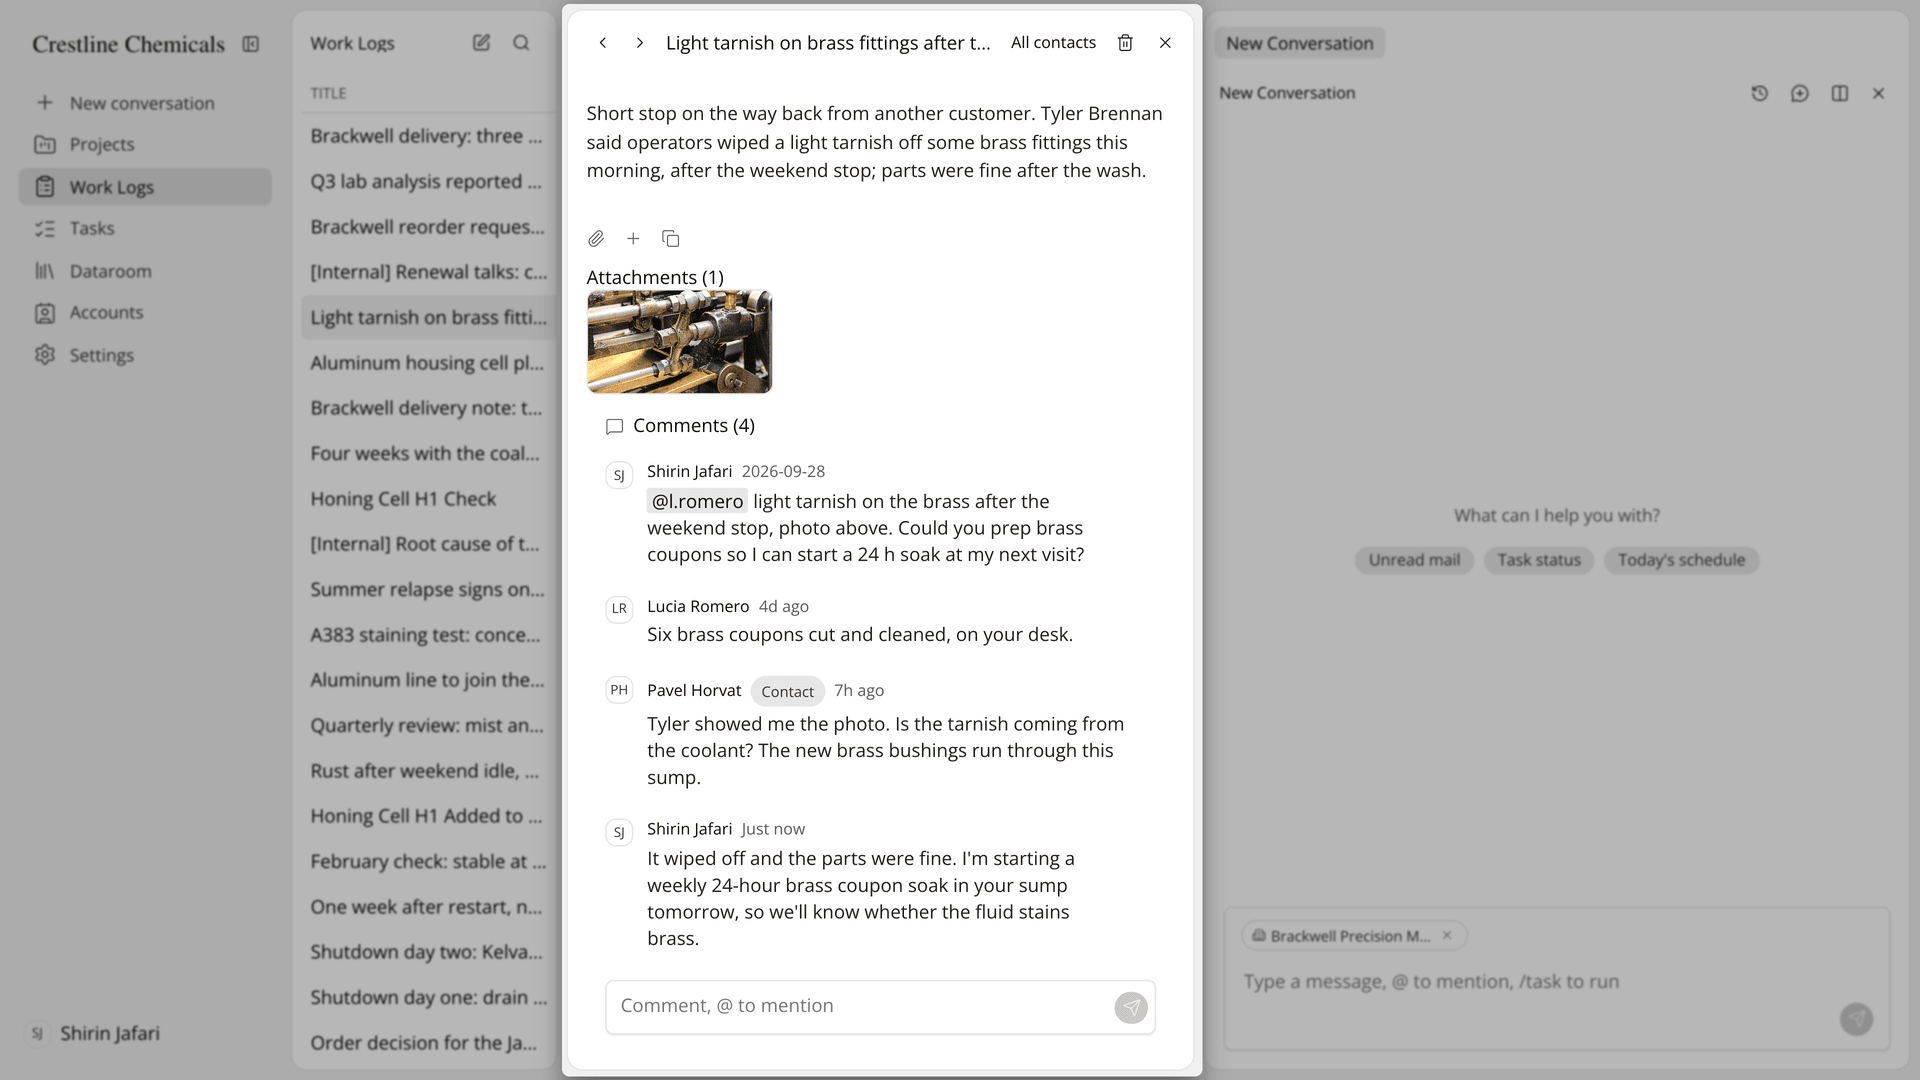Open the brass fittings attachment photo

coord(679,341)
